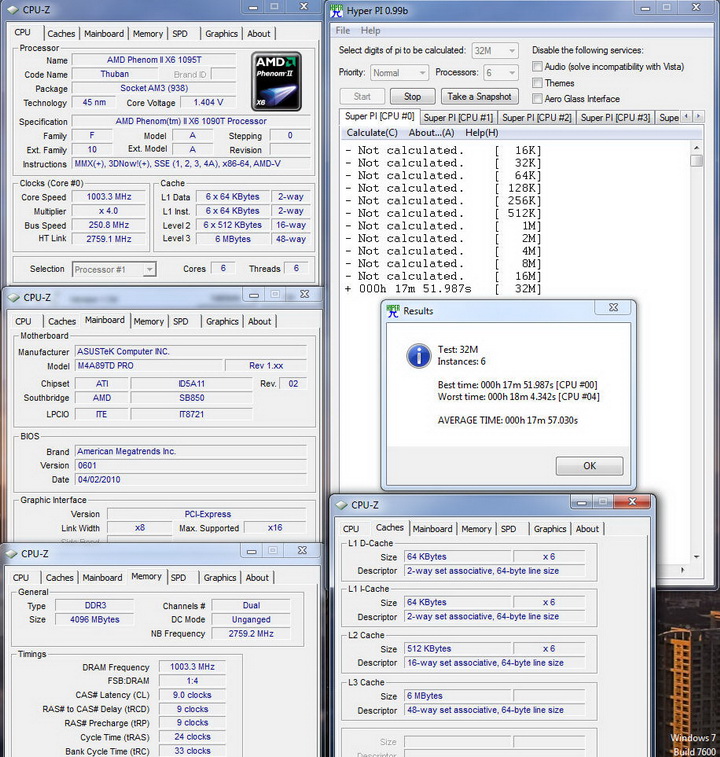Click the Results dialog title bar icon

point(393,311)
